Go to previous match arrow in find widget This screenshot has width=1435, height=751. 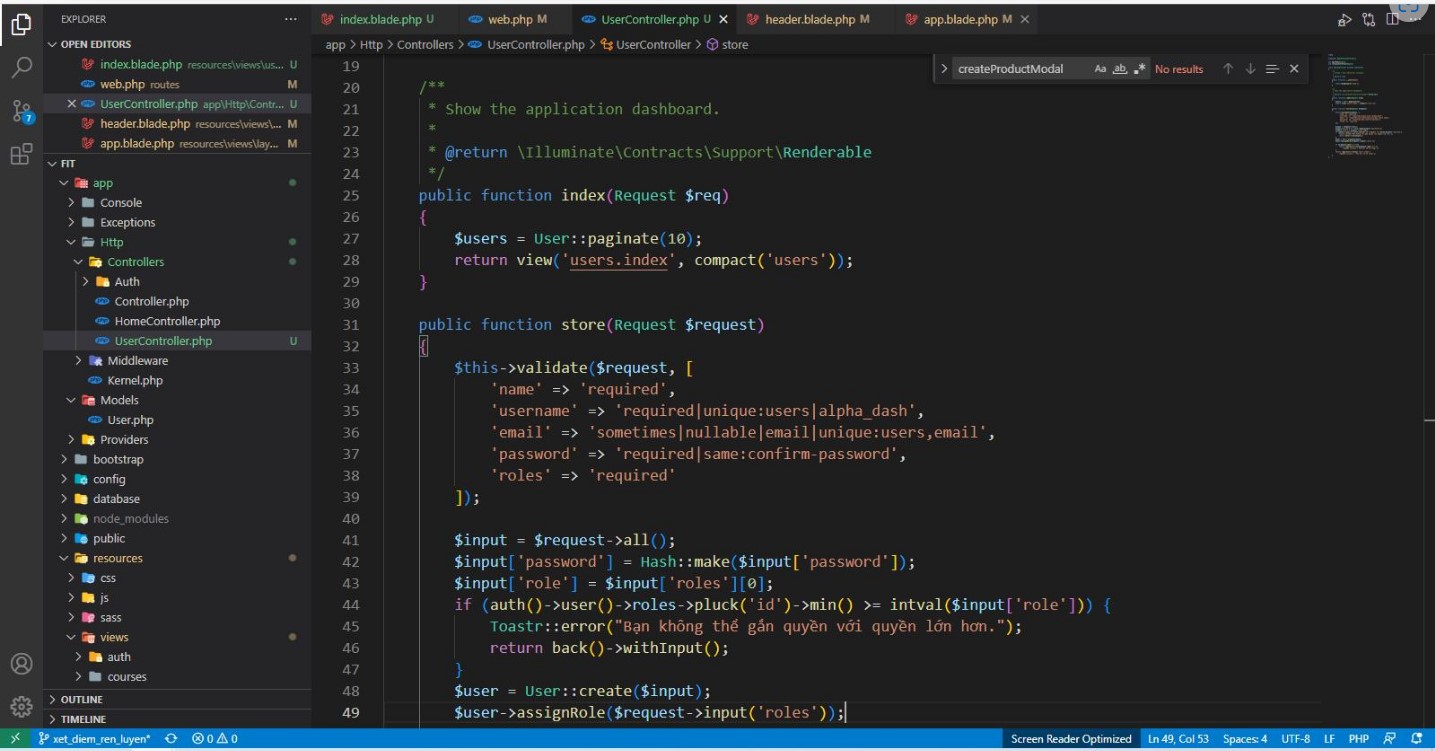[1227, 69]
